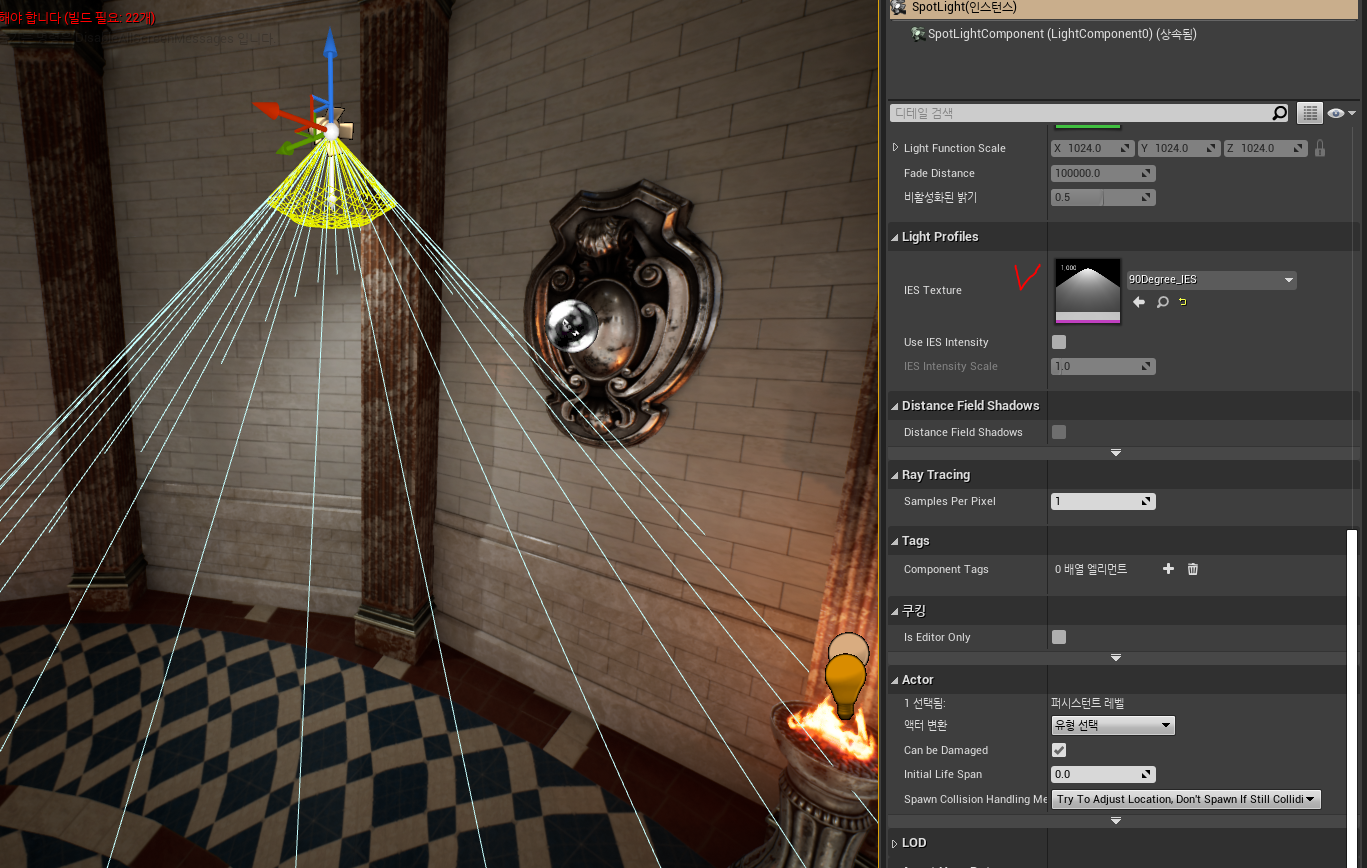Click the Component Tags property label
The width and height of the screenshot is (1367, 868).
(x=946, y=569)
